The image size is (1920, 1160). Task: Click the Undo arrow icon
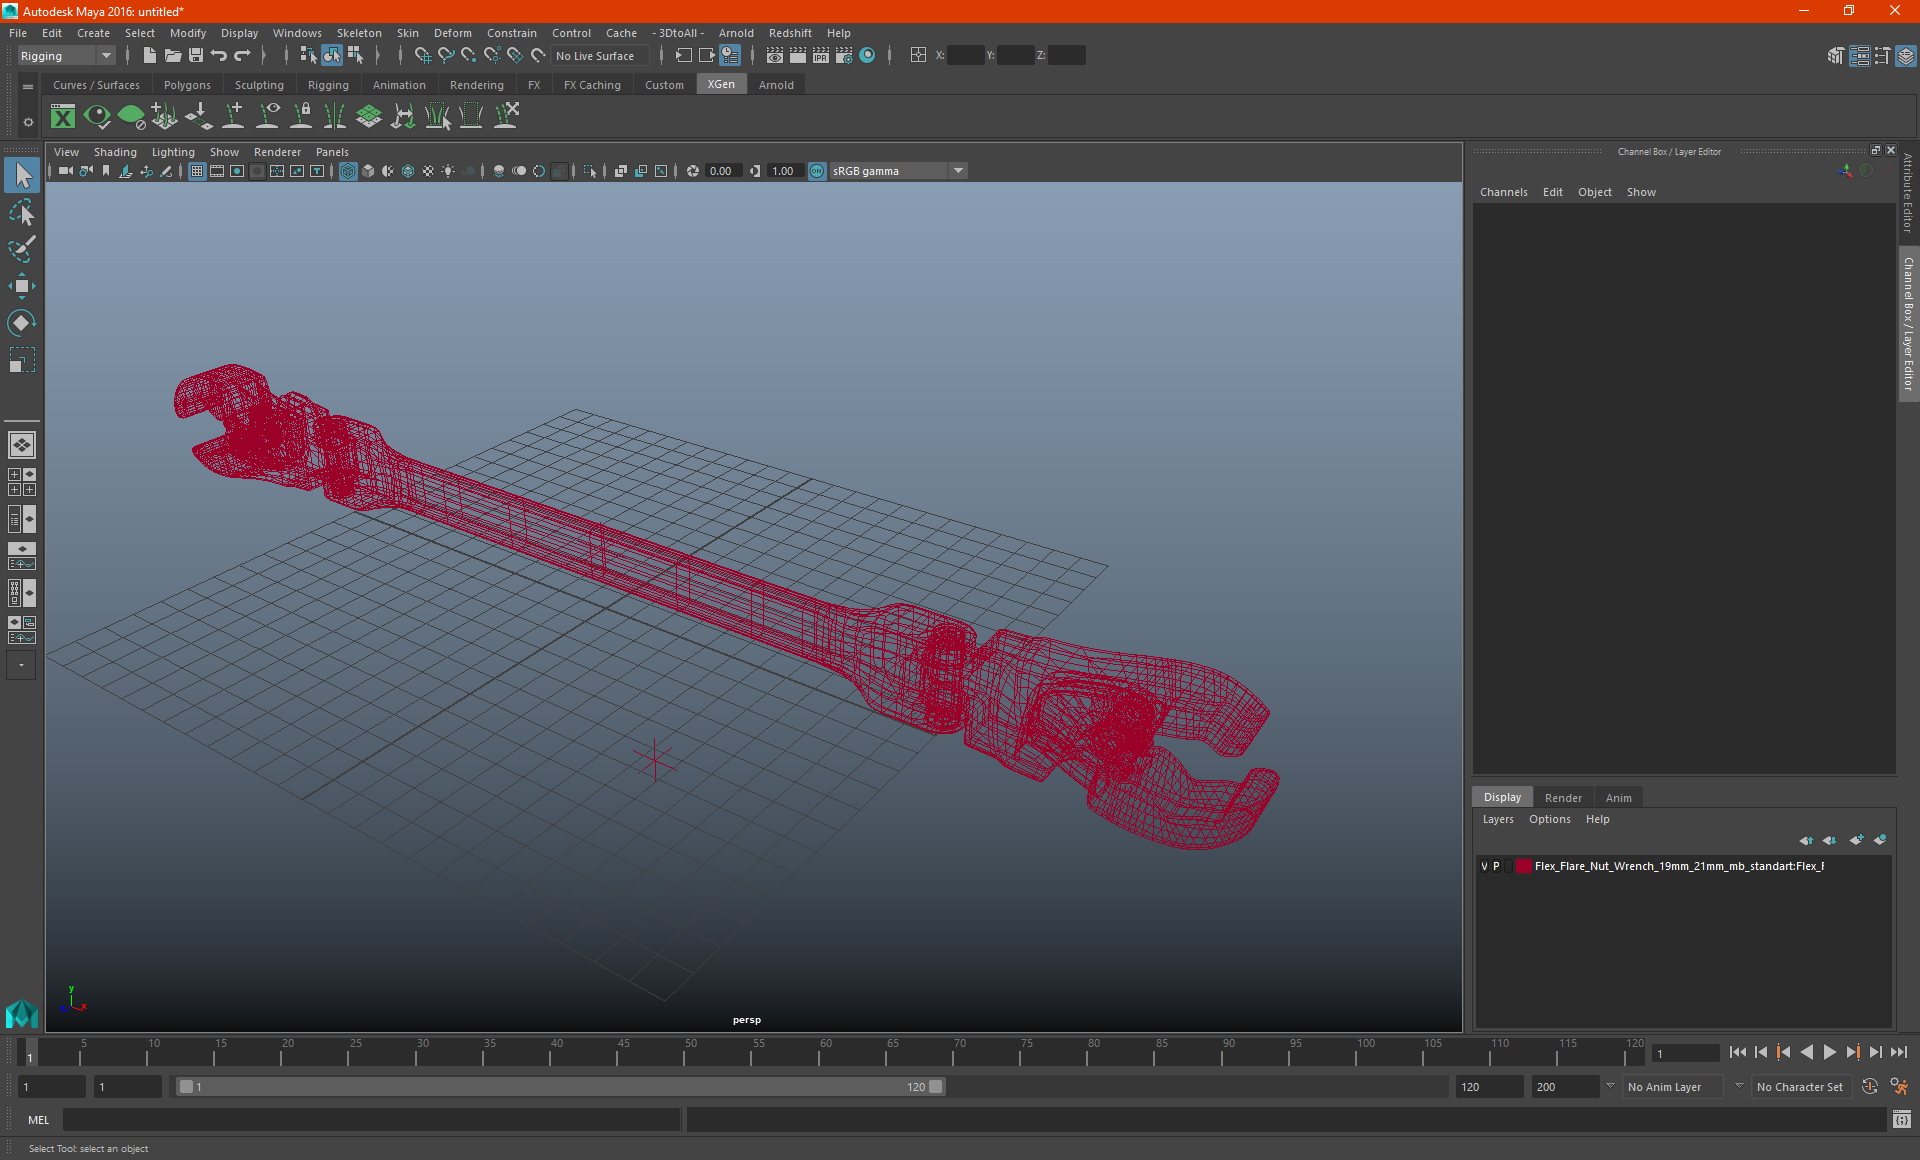click(219, 56)
